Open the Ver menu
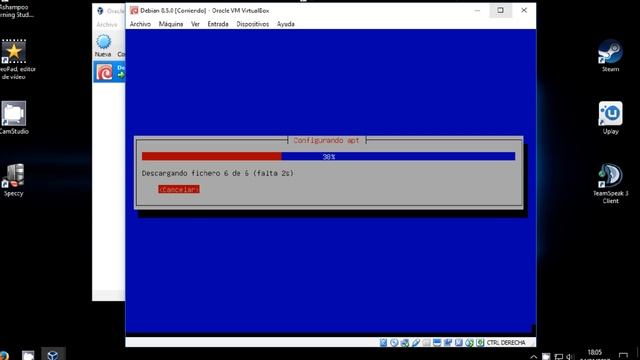Image resolution: width=640 pixels, height=360 pixels. click(195, 24)
